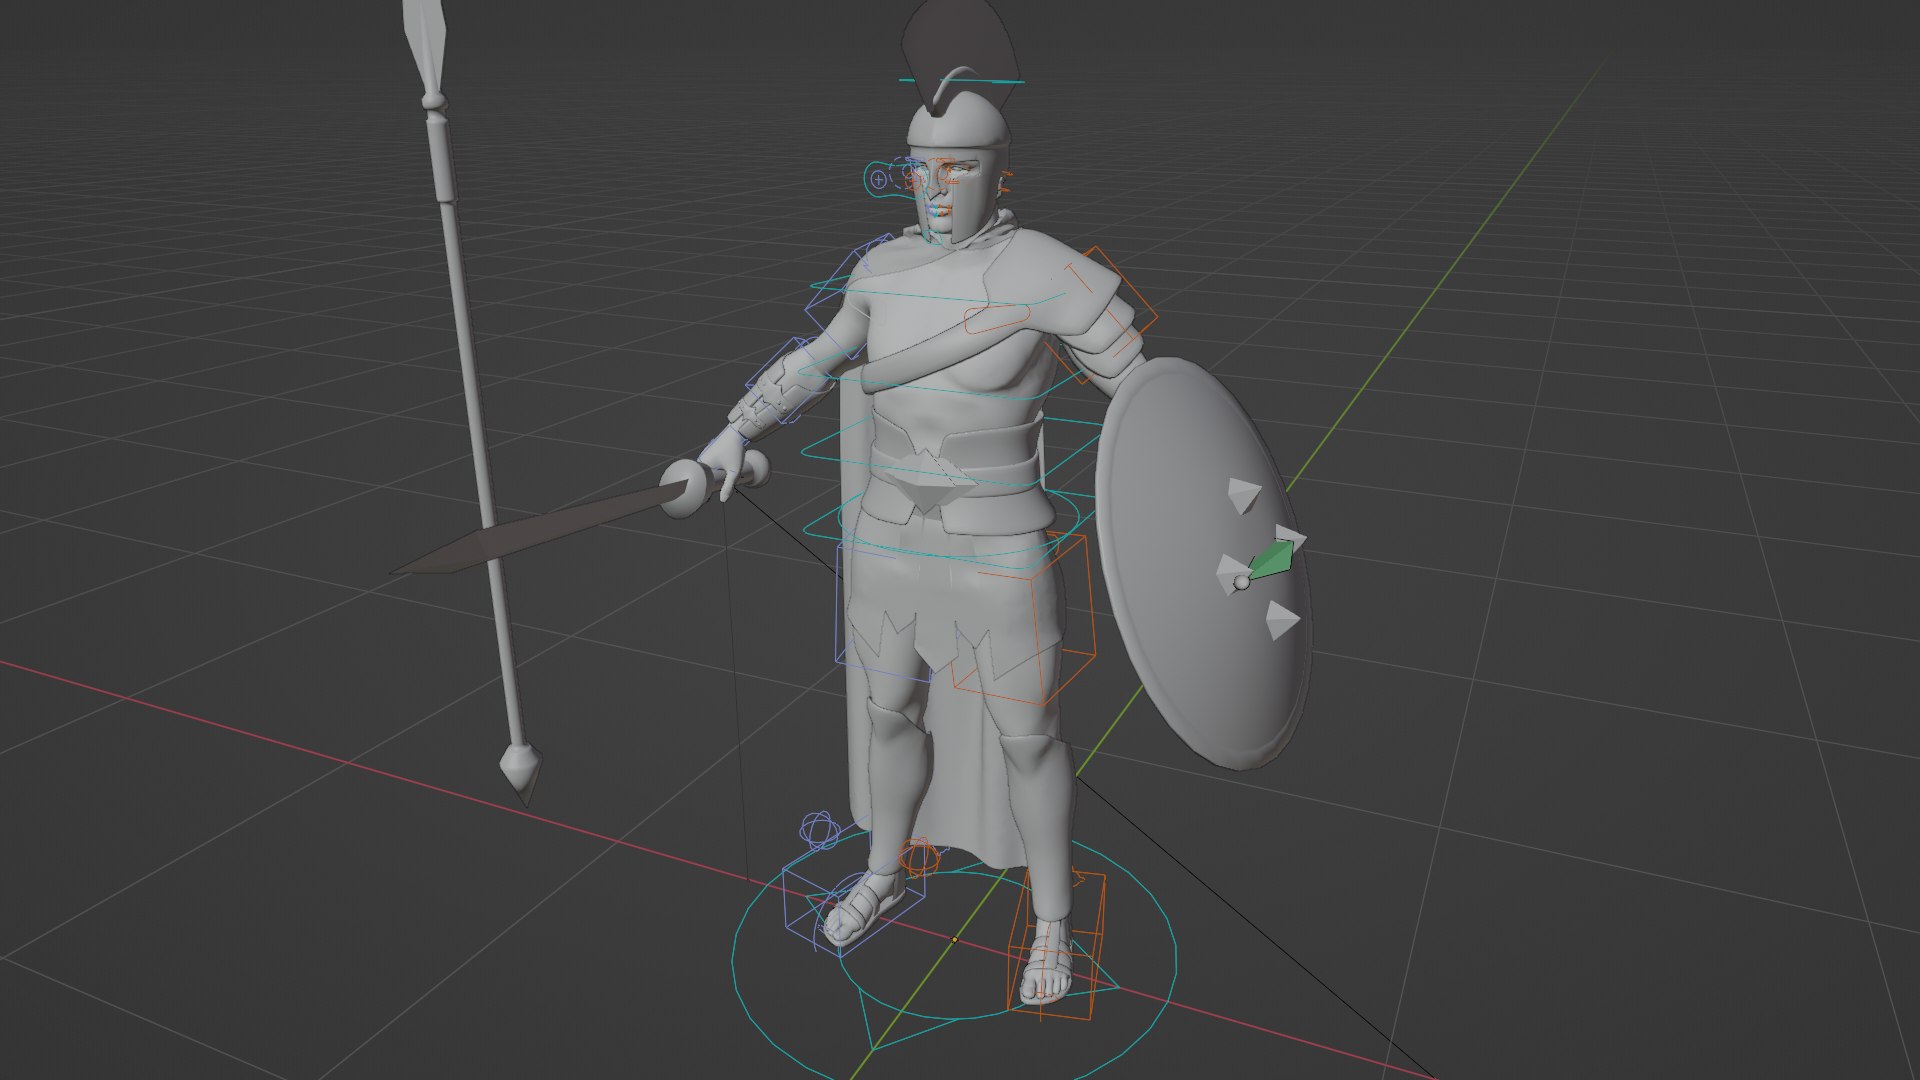Click the blue wireframe sphere control near the foot
Viewport: 1920px width, 1080px height.
point(822,830)
